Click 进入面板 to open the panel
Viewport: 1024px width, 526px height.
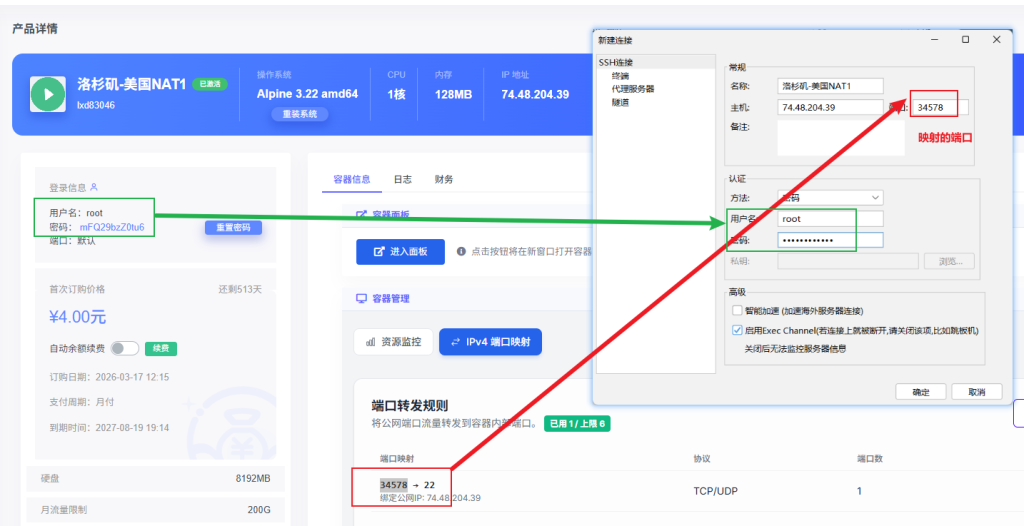(400, 252)
